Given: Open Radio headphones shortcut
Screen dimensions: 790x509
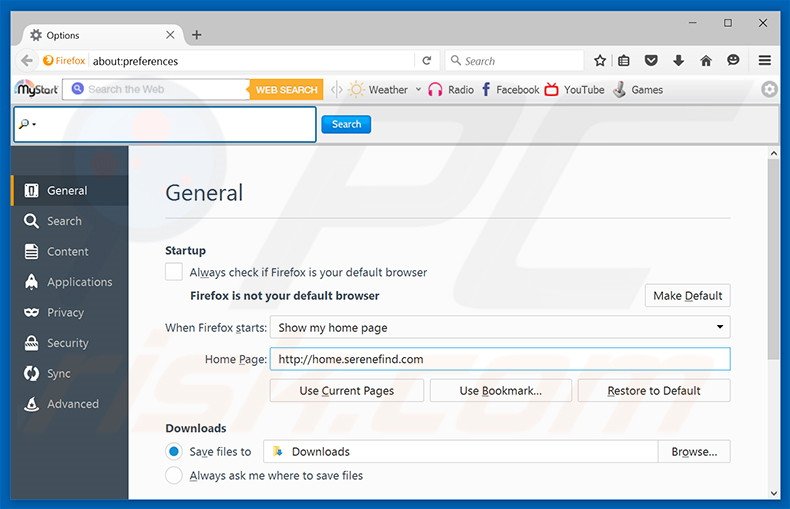Looking at the screenshot, I should (x=451, y=90).
